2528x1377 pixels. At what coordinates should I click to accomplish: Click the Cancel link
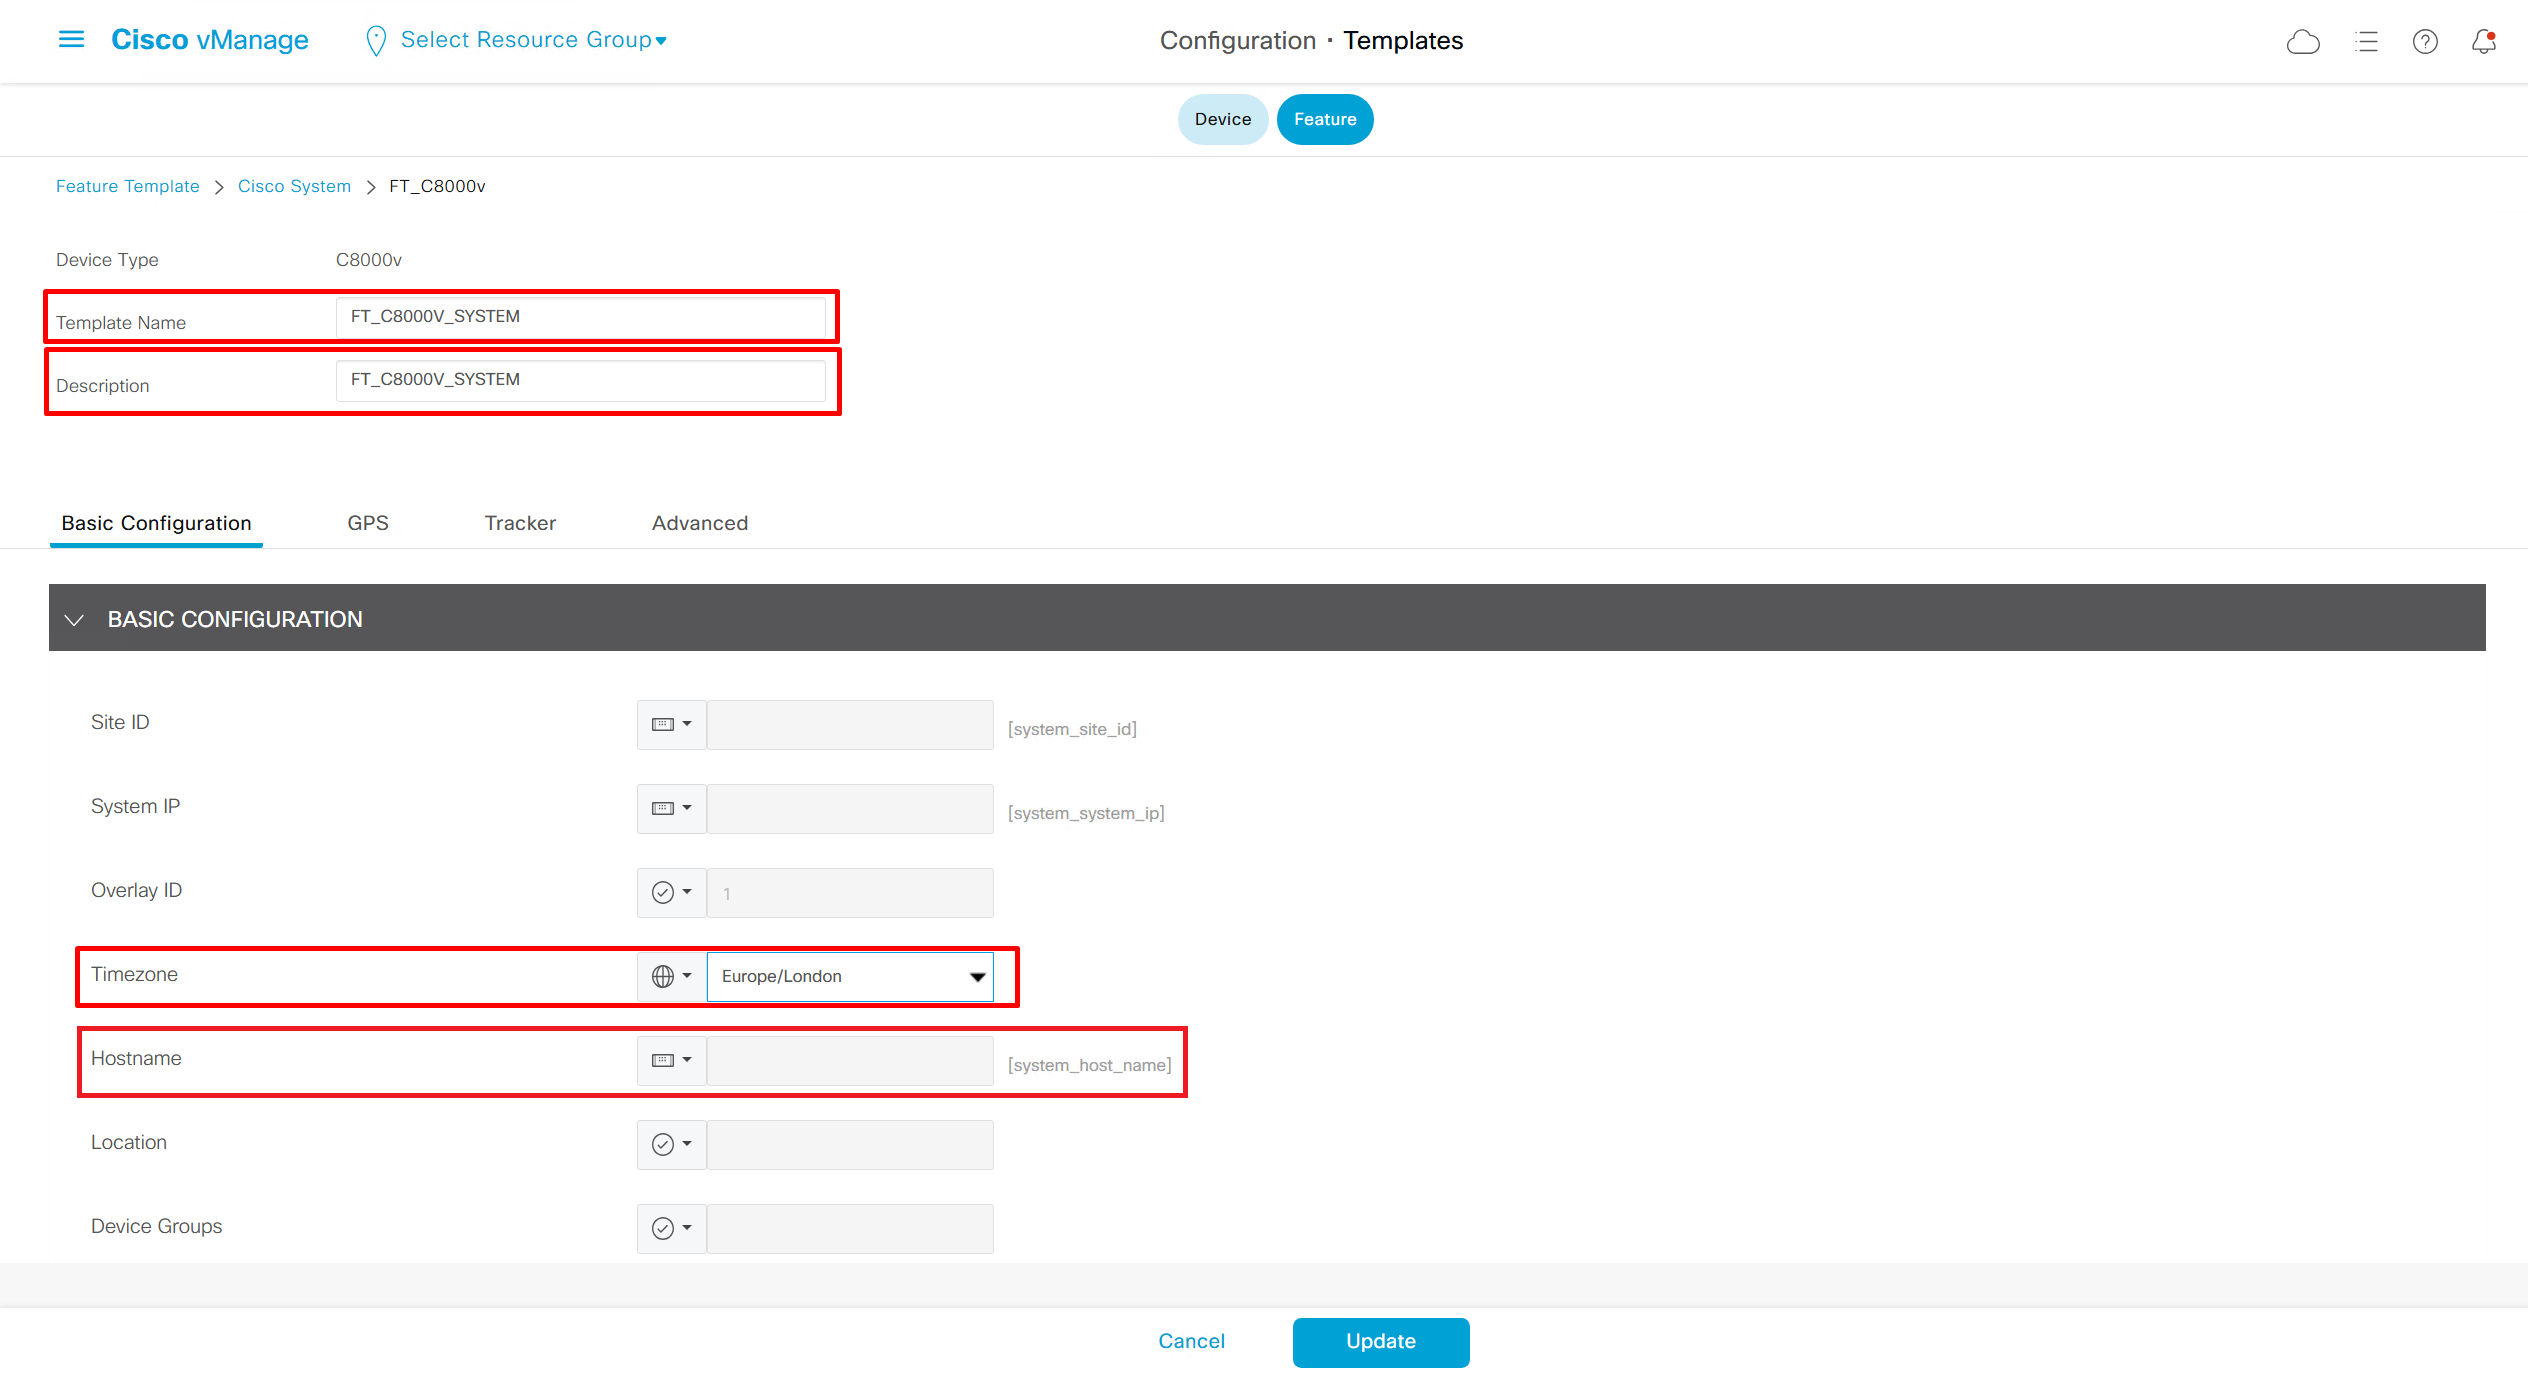click(1191, 1341)
